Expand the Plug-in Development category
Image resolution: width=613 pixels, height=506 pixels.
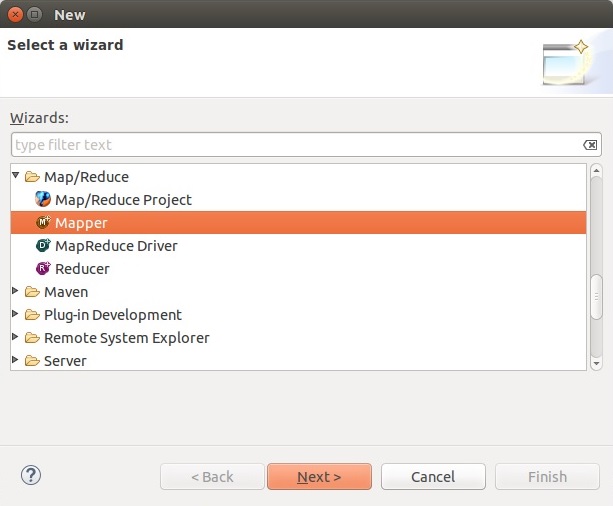[x=15, y=314]
